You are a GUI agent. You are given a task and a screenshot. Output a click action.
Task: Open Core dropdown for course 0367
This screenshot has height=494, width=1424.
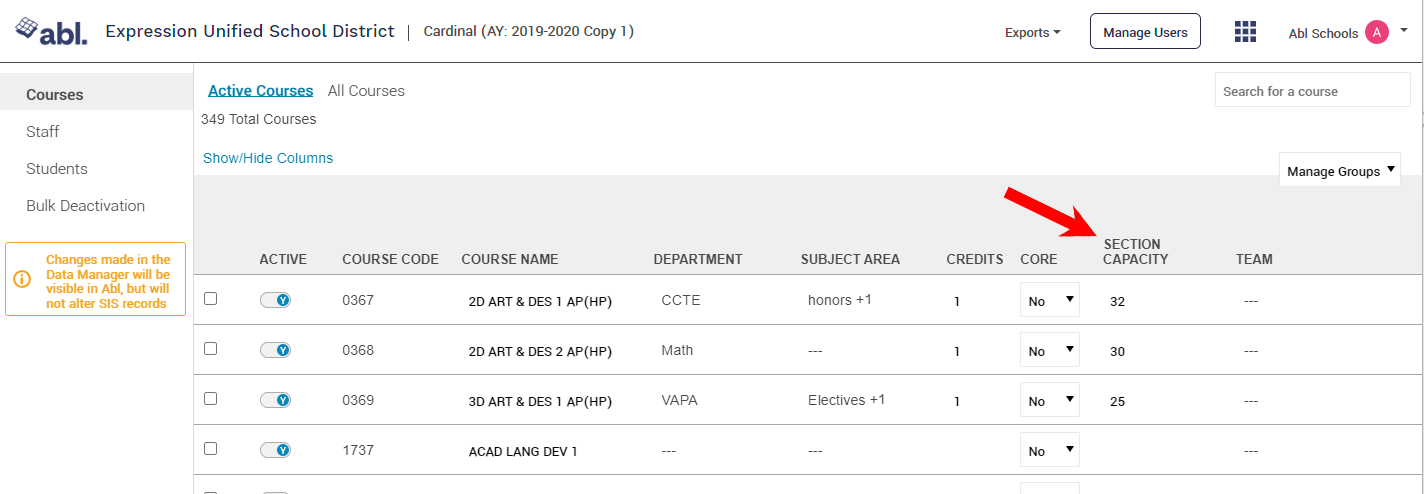[x=1049, y=300]
